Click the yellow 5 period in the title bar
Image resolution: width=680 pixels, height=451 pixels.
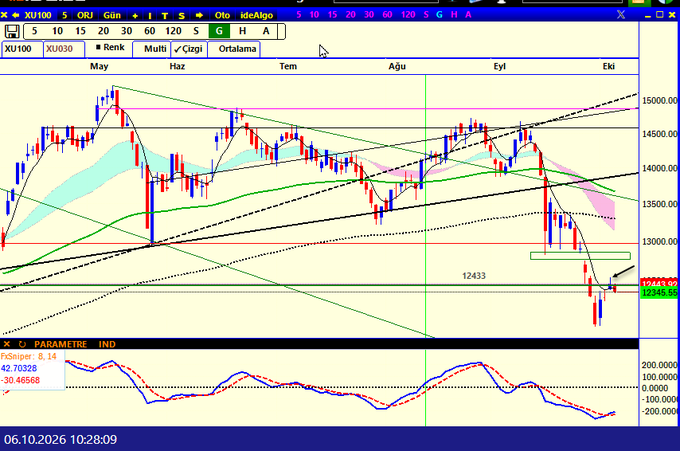point(64,15)
